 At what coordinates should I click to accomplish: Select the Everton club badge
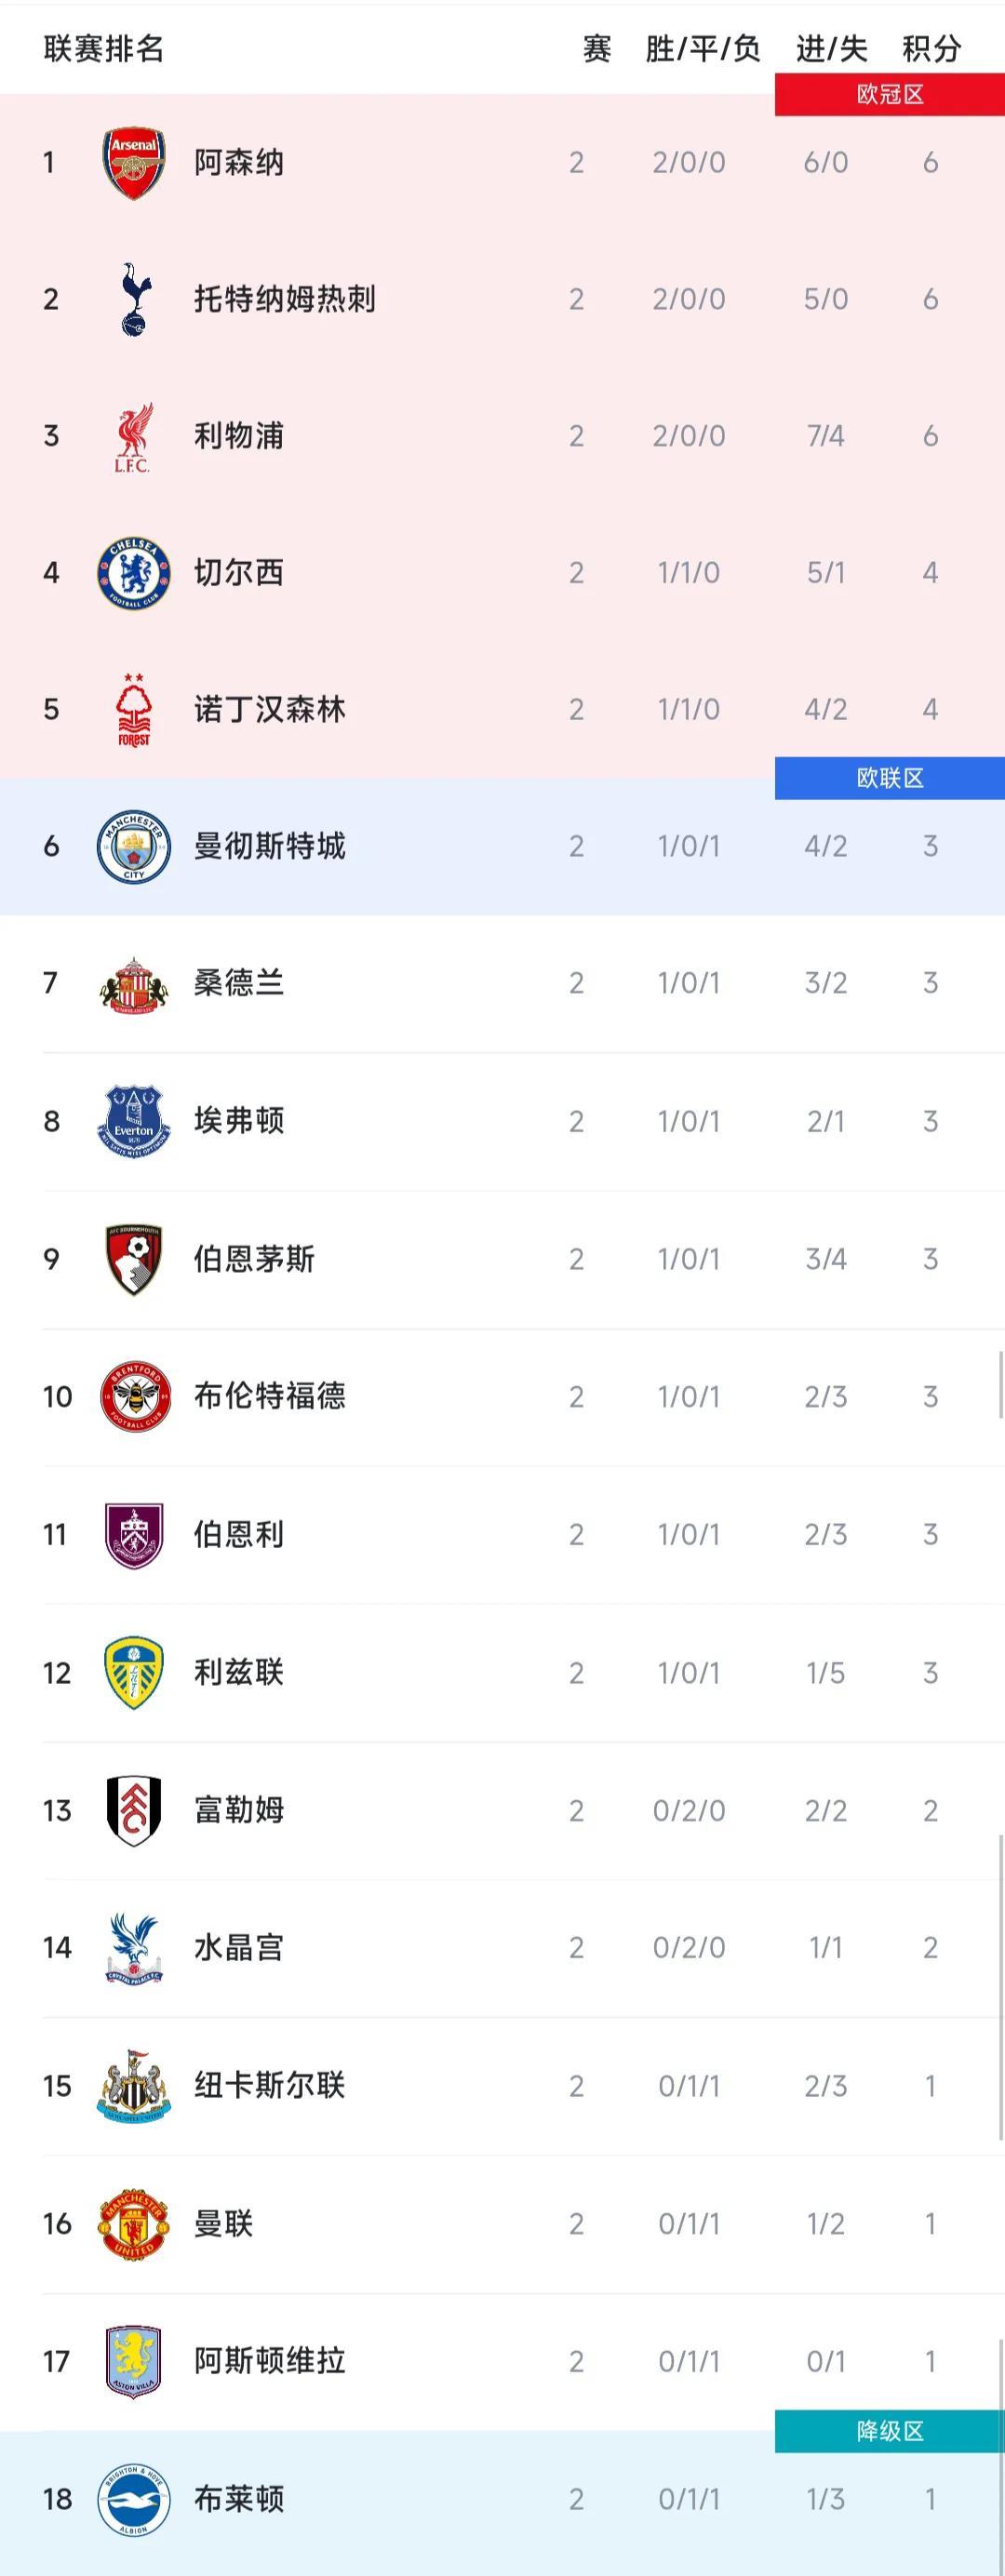coord(133,1121)
